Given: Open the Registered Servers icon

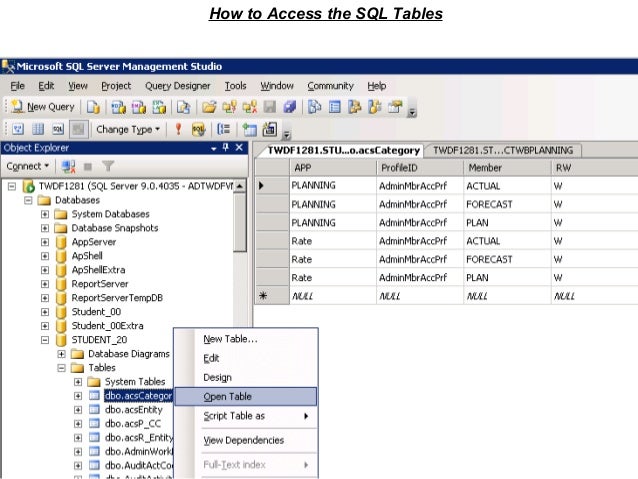Looking at the screenshot, I should point(315,107).
